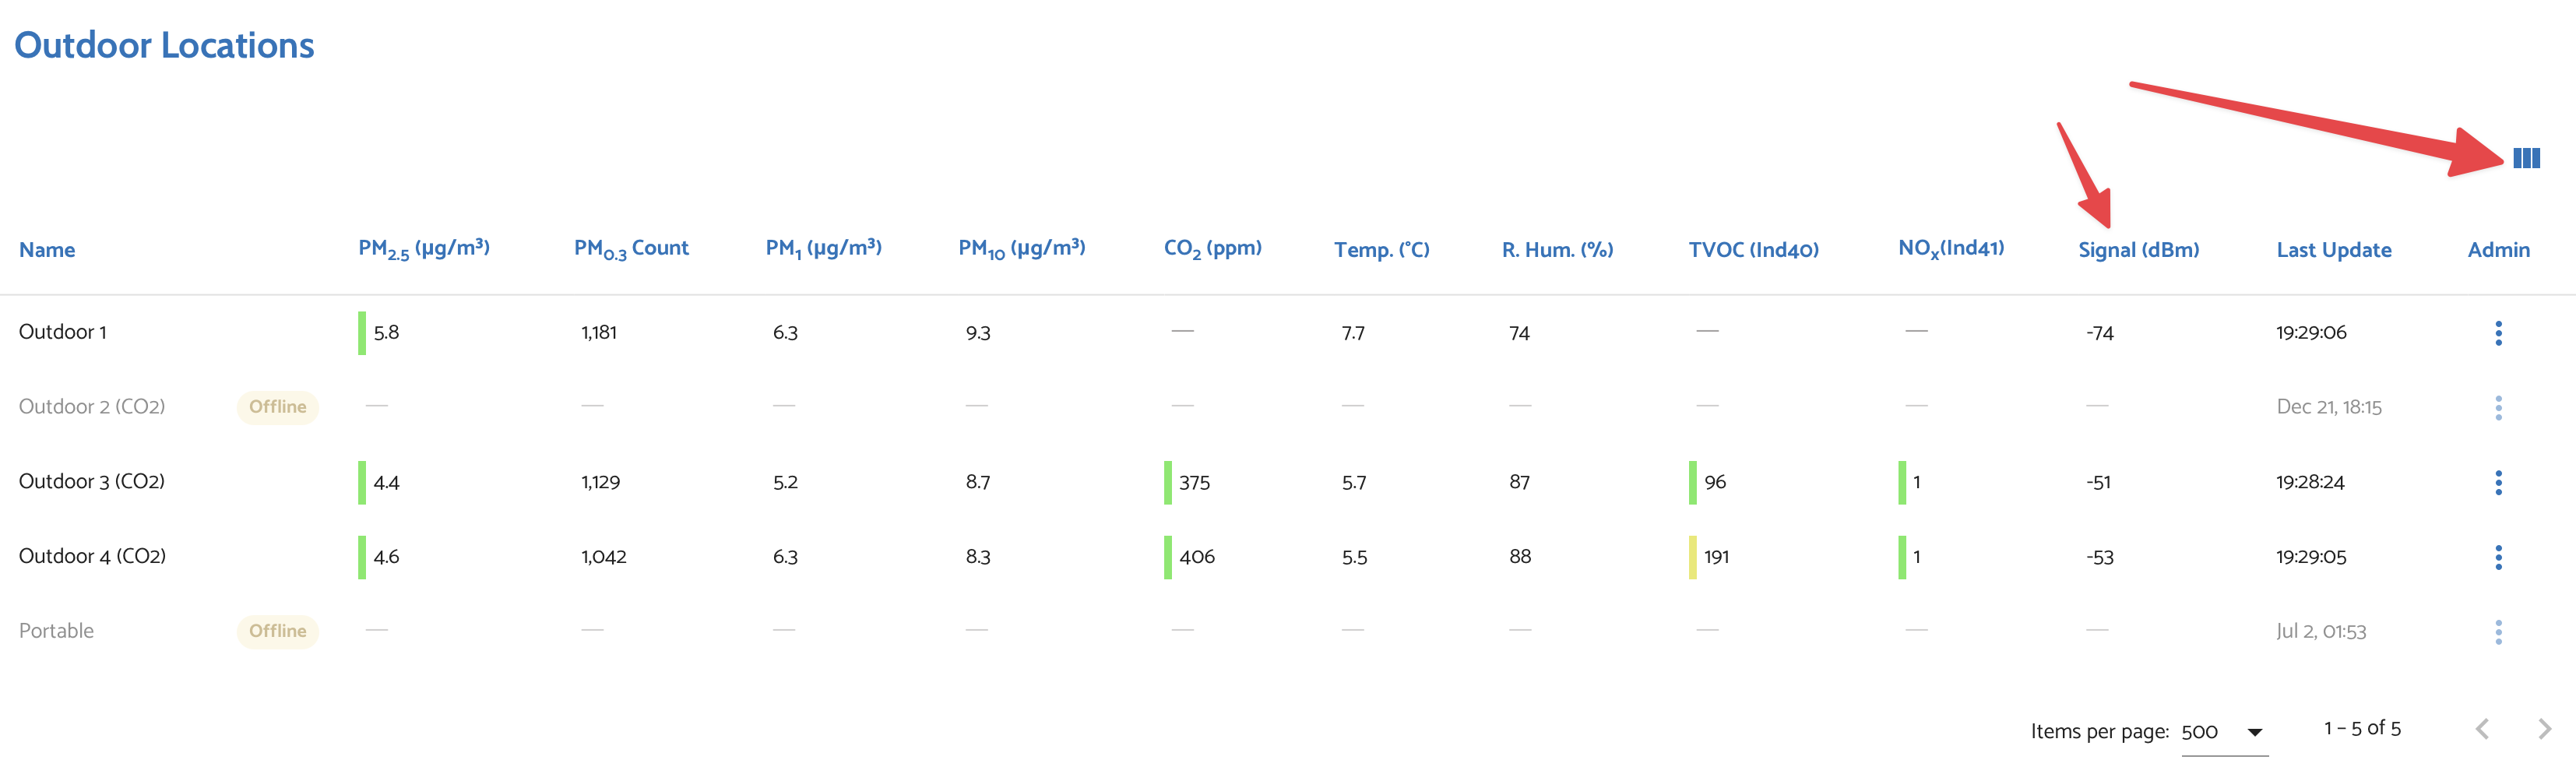Go to next page arrow
The height and width of the screenshot is (774, 2576).
(2544, 728)
